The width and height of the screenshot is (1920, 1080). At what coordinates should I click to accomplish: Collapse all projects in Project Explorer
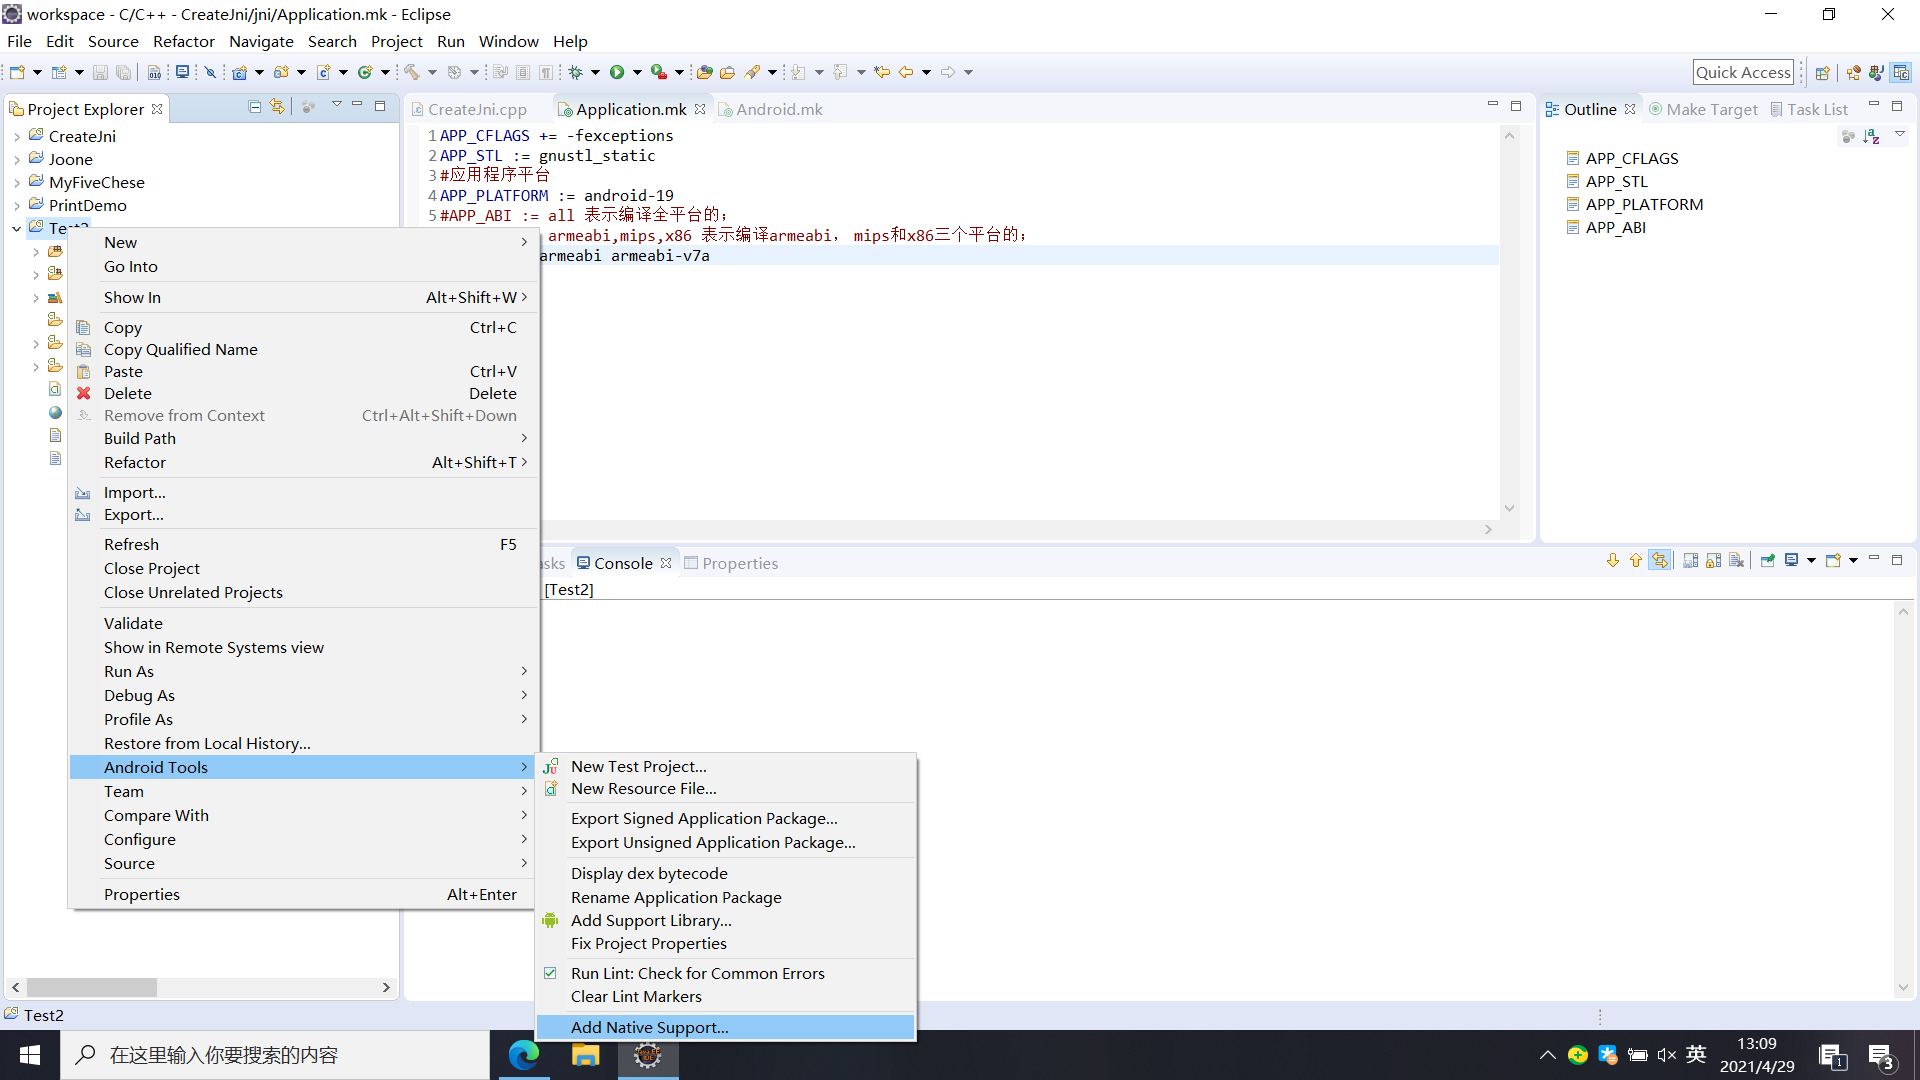(255, 107)
